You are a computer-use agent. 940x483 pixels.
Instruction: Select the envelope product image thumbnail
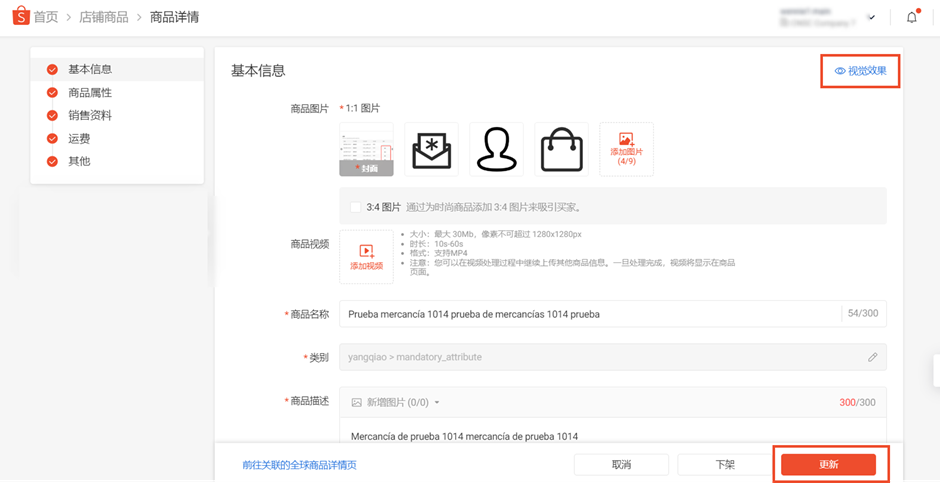click(x=432, y=149)
